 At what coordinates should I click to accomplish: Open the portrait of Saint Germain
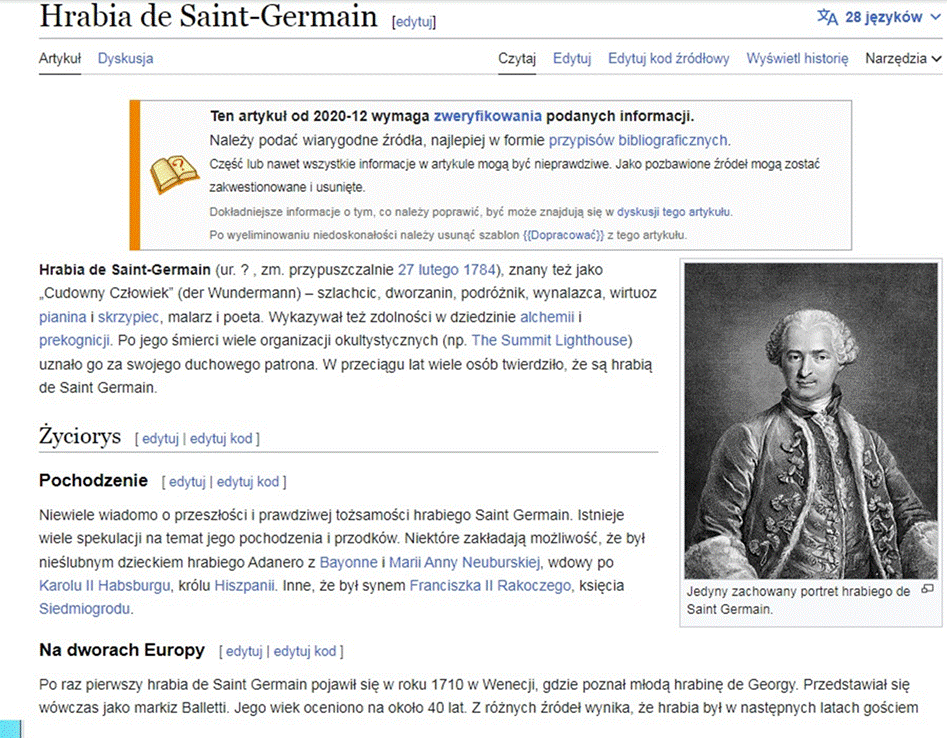coord(811,420)
